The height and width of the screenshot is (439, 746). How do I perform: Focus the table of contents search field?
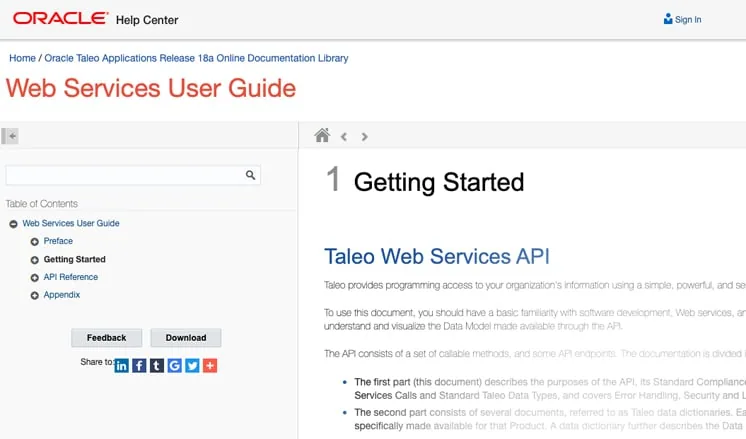click(133, 175)
